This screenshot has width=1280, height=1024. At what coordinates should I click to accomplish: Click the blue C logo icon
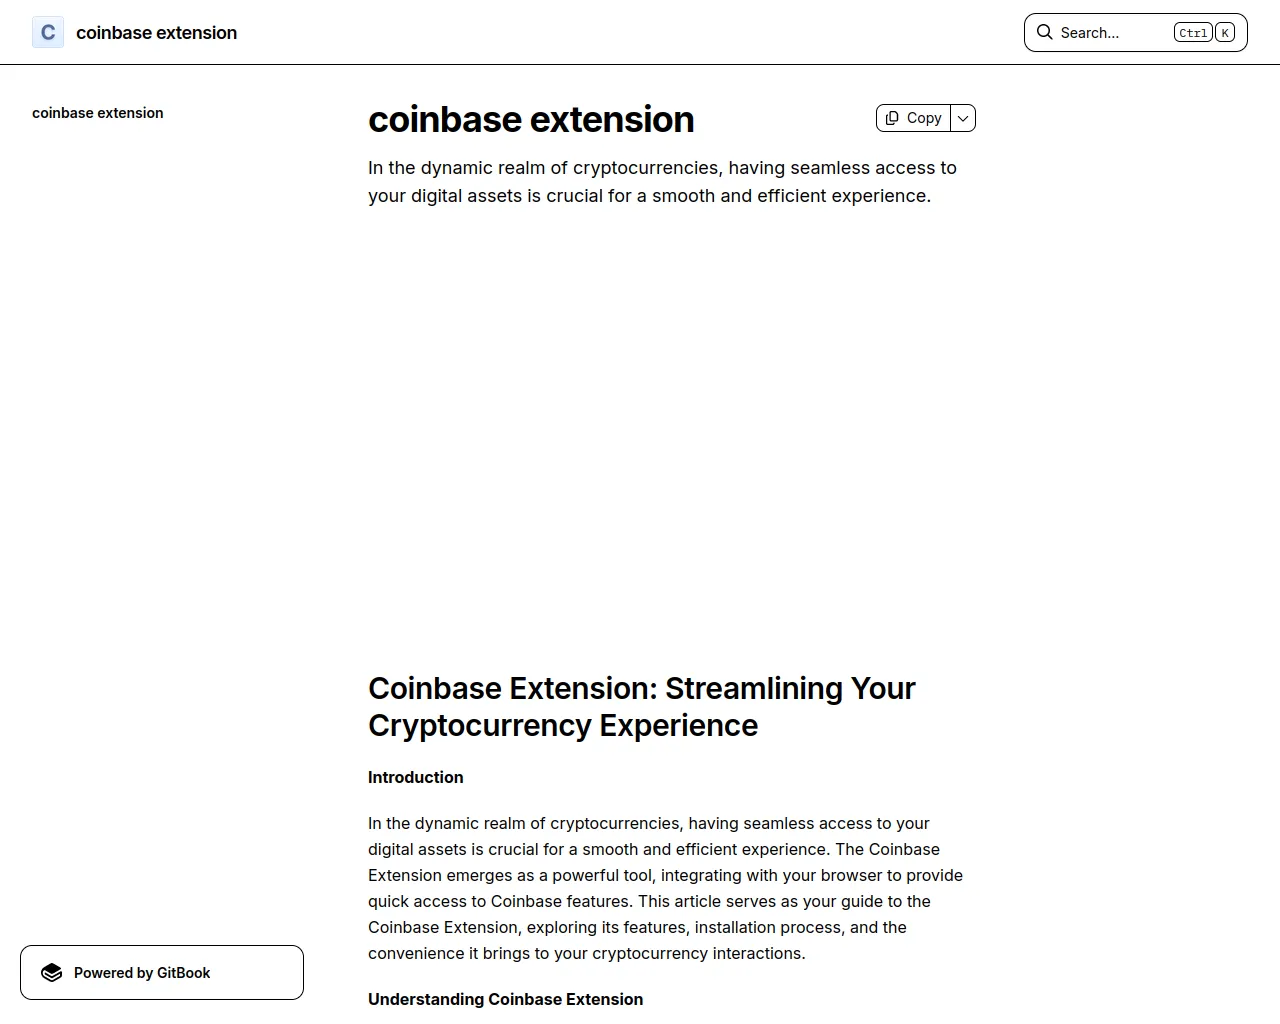pyautogui.click(x=48, y=32)
